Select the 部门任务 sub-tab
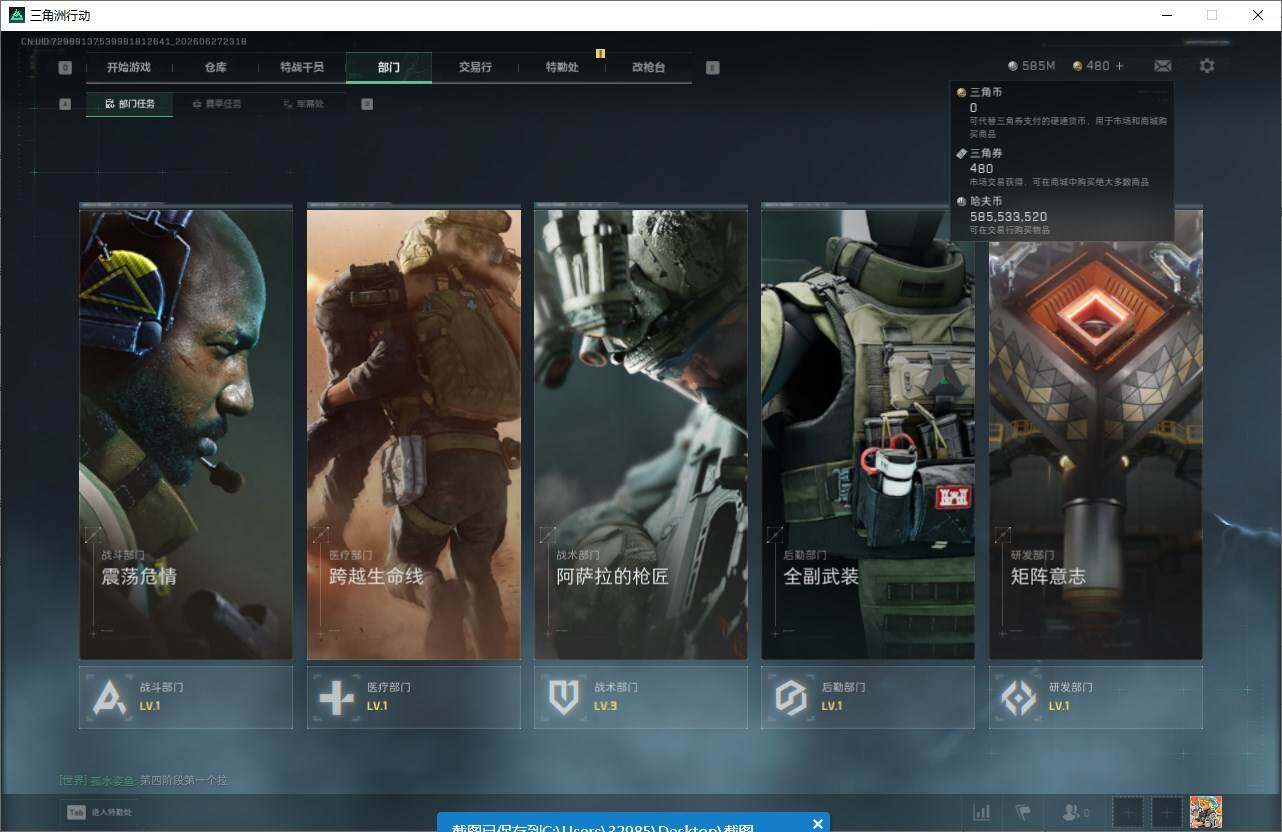 [129, 104]
